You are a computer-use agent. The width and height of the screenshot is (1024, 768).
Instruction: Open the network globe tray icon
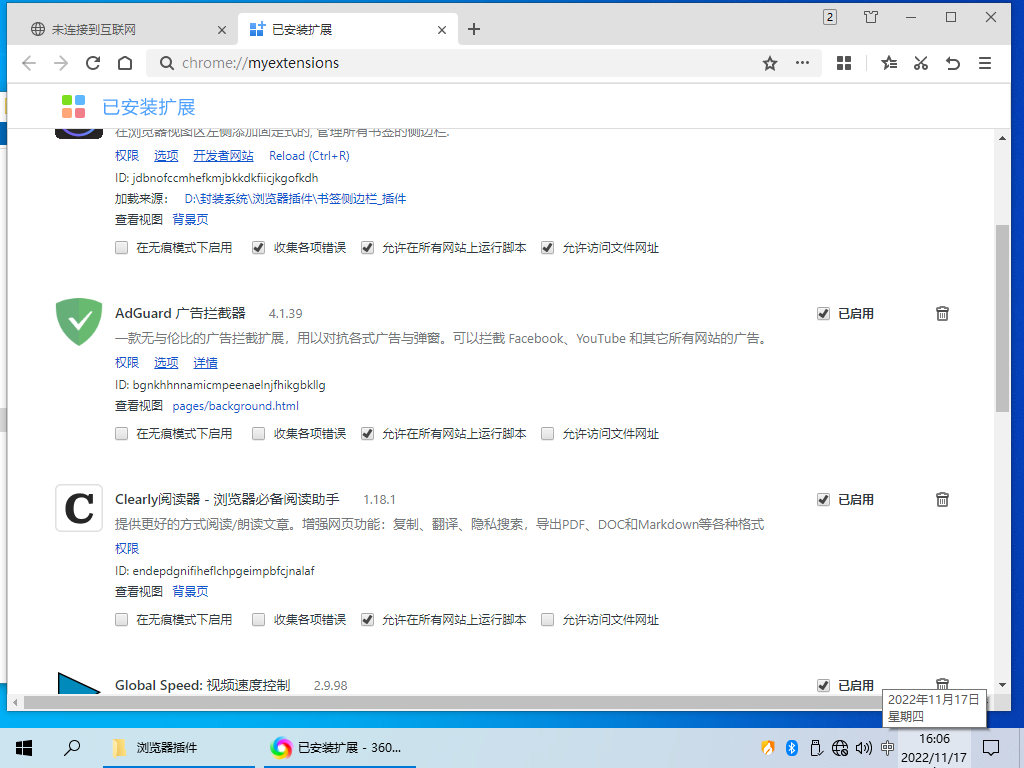tap(840, 748)
